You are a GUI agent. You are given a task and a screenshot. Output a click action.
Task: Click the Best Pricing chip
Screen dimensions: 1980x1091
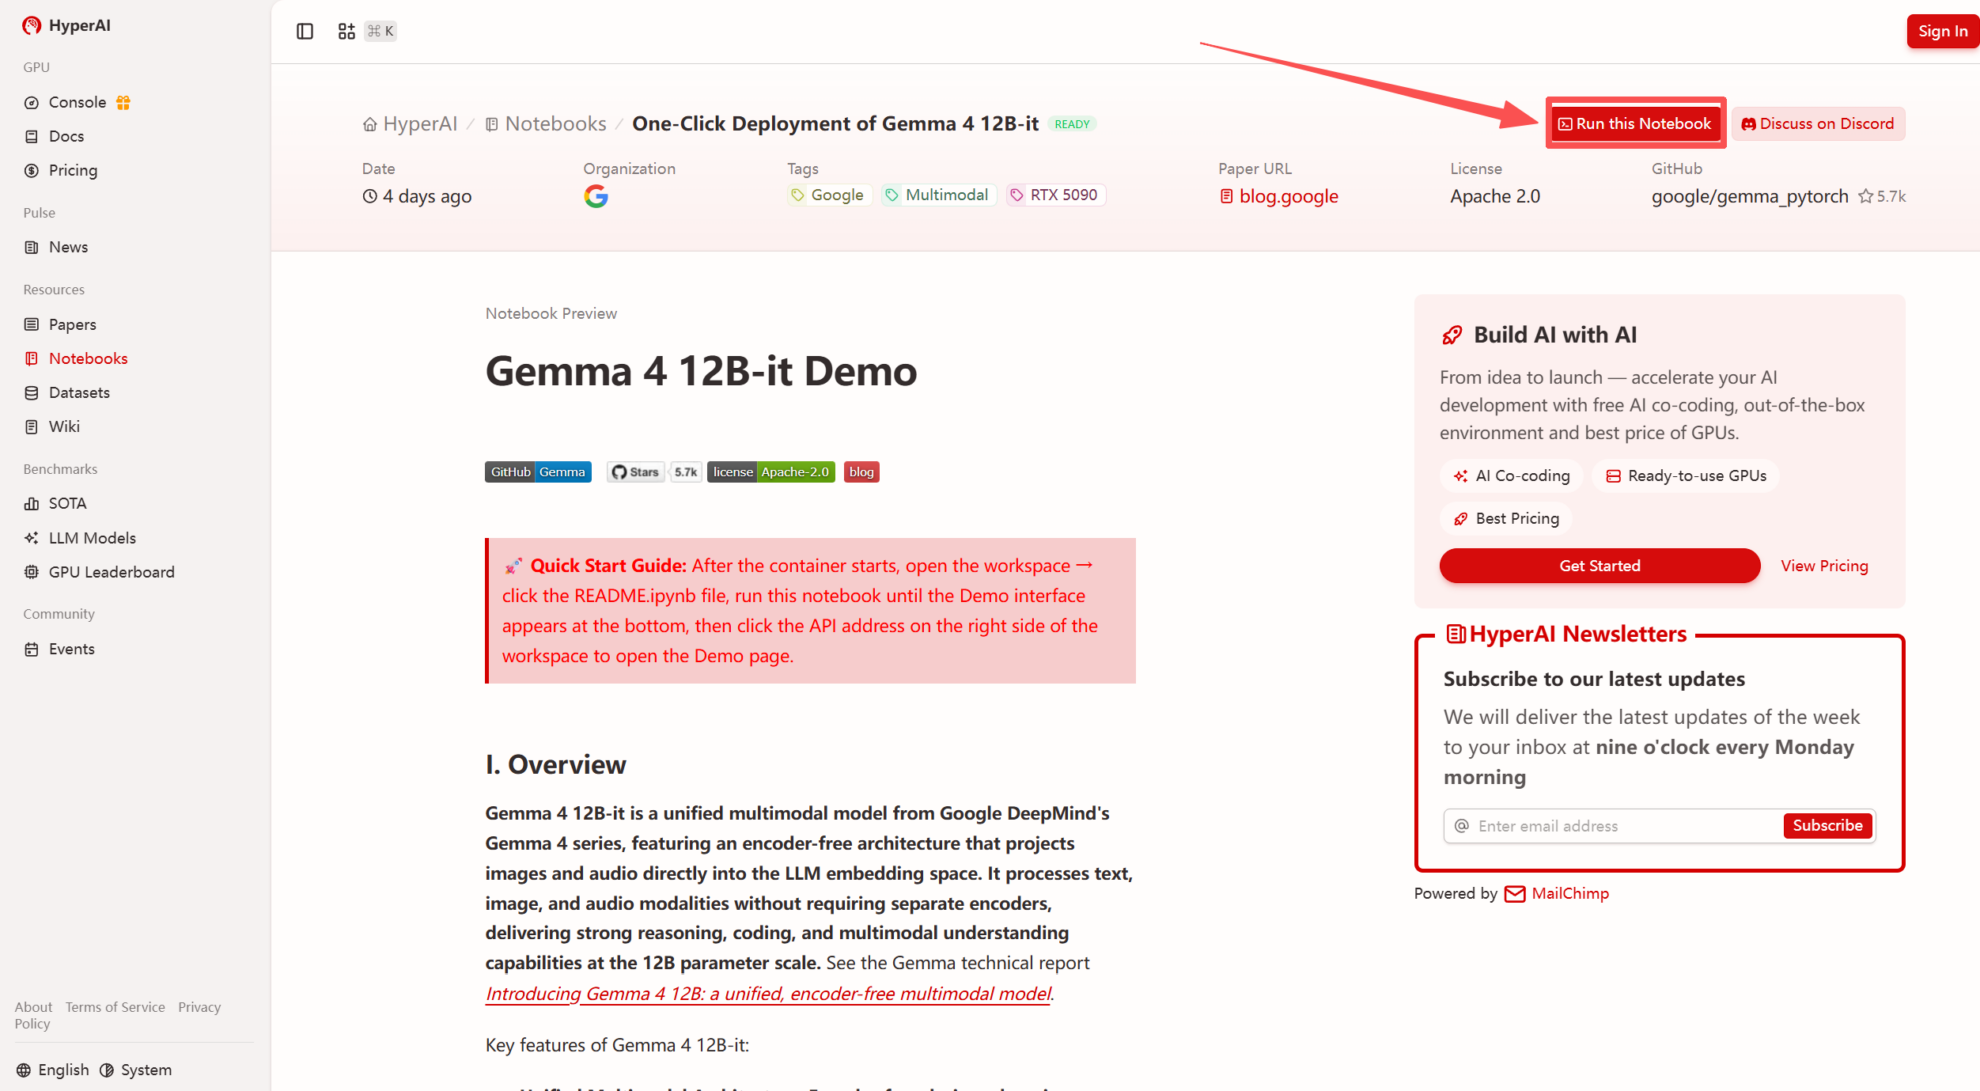pyautogui.click(x=1506, y=518)
